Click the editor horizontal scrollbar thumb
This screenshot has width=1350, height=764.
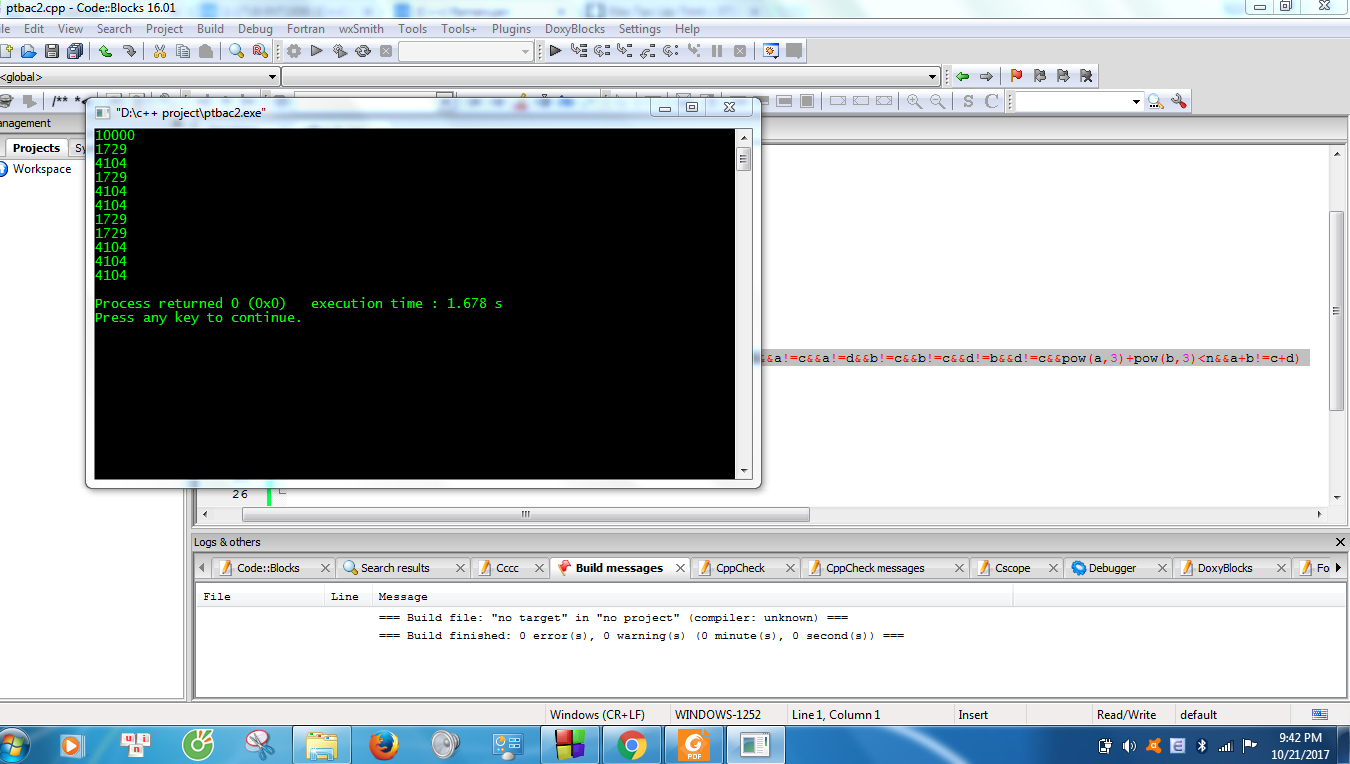click(x=525, y=515)
